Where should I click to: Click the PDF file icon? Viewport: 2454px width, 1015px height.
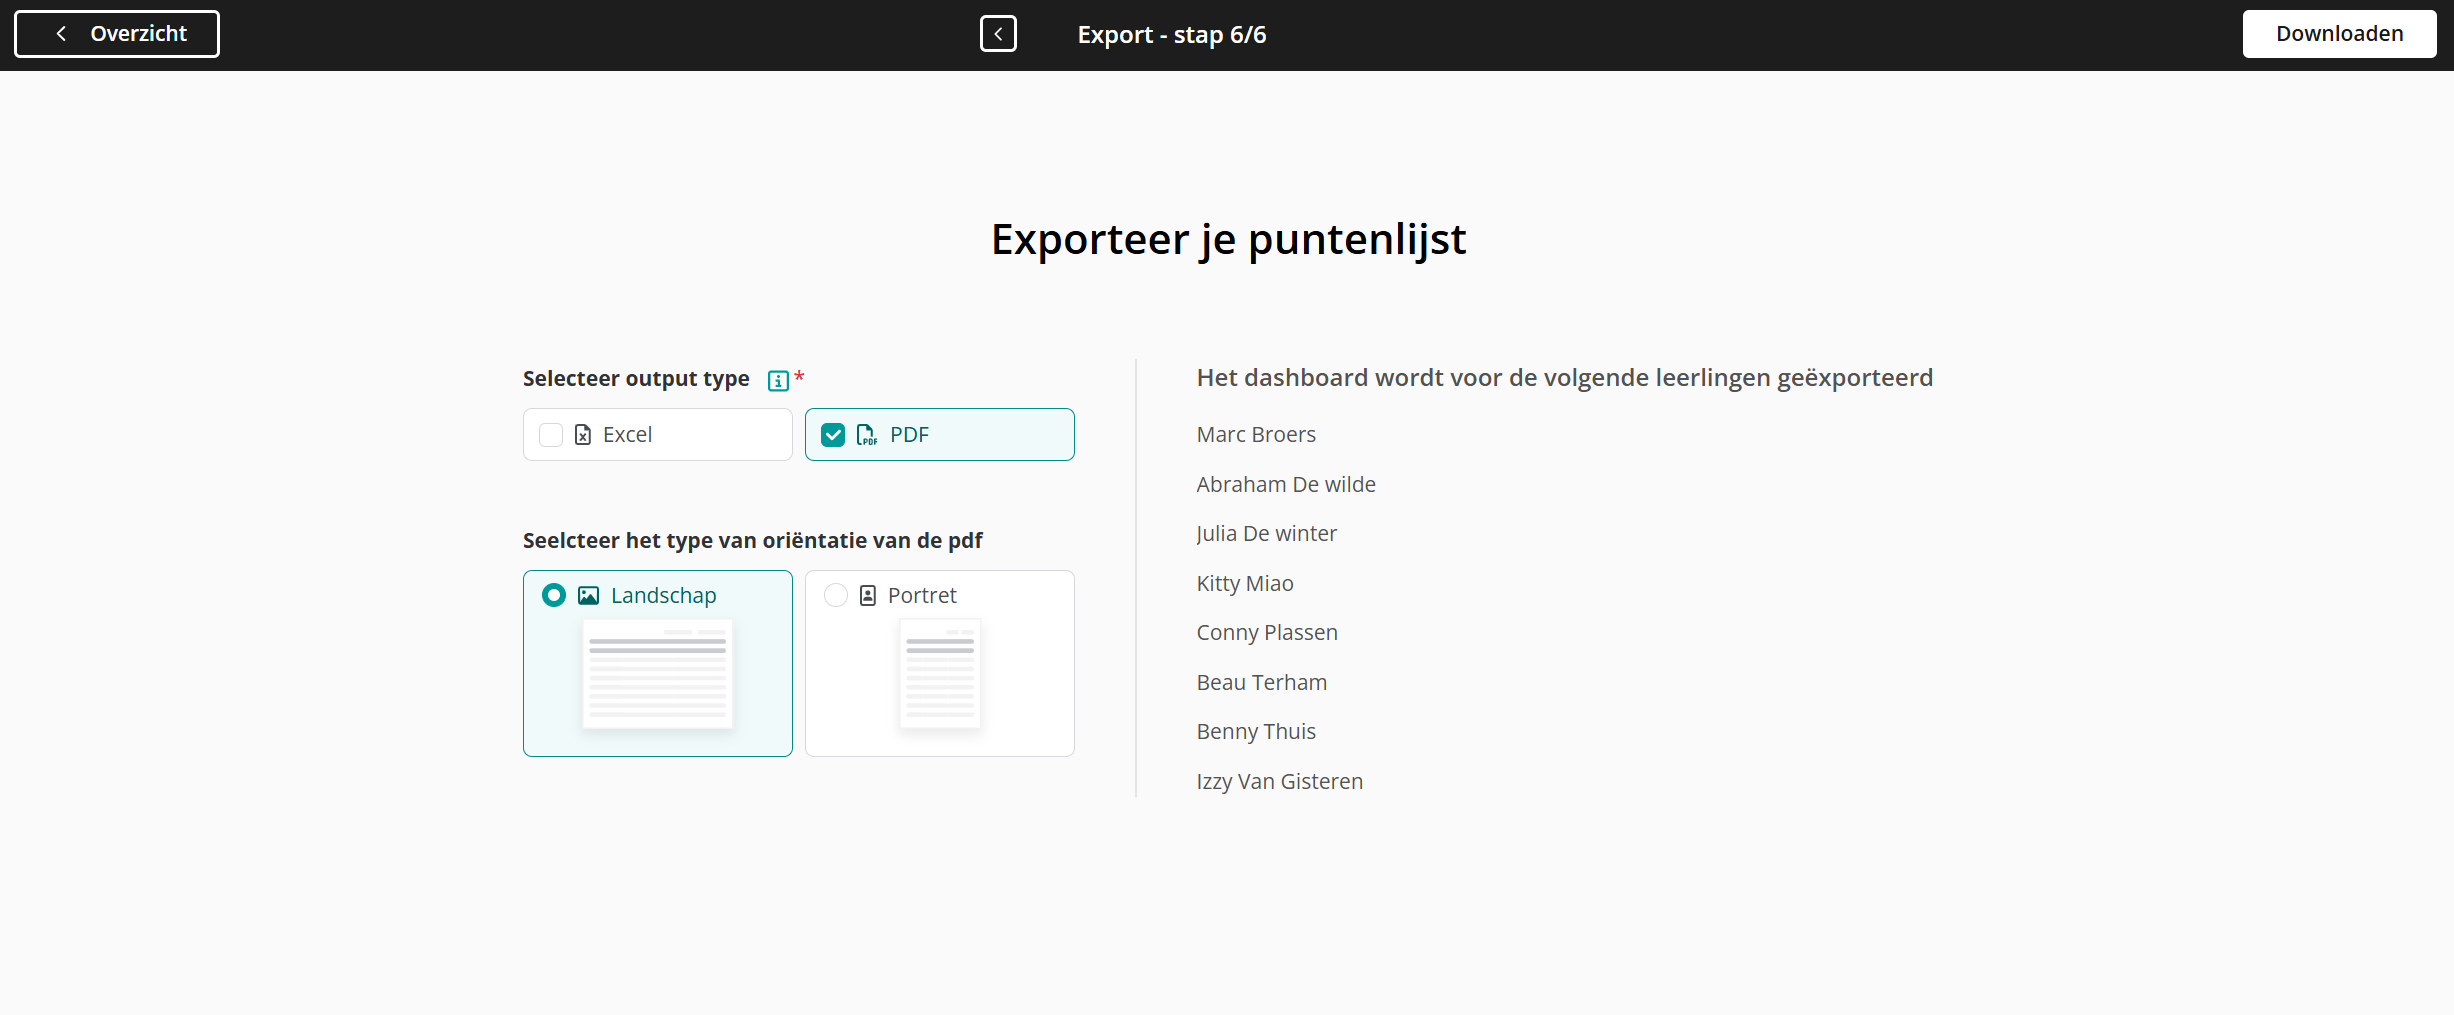coord(867,435)
